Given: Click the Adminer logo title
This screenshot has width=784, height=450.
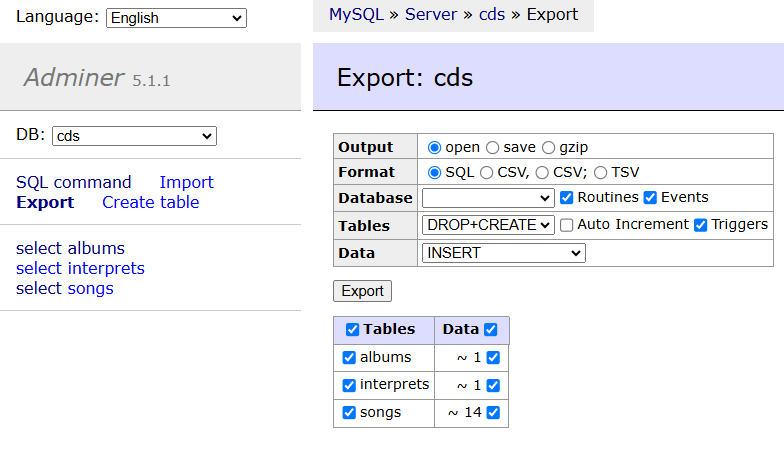Looking at the screenshot, I should (x=74, y=78).
